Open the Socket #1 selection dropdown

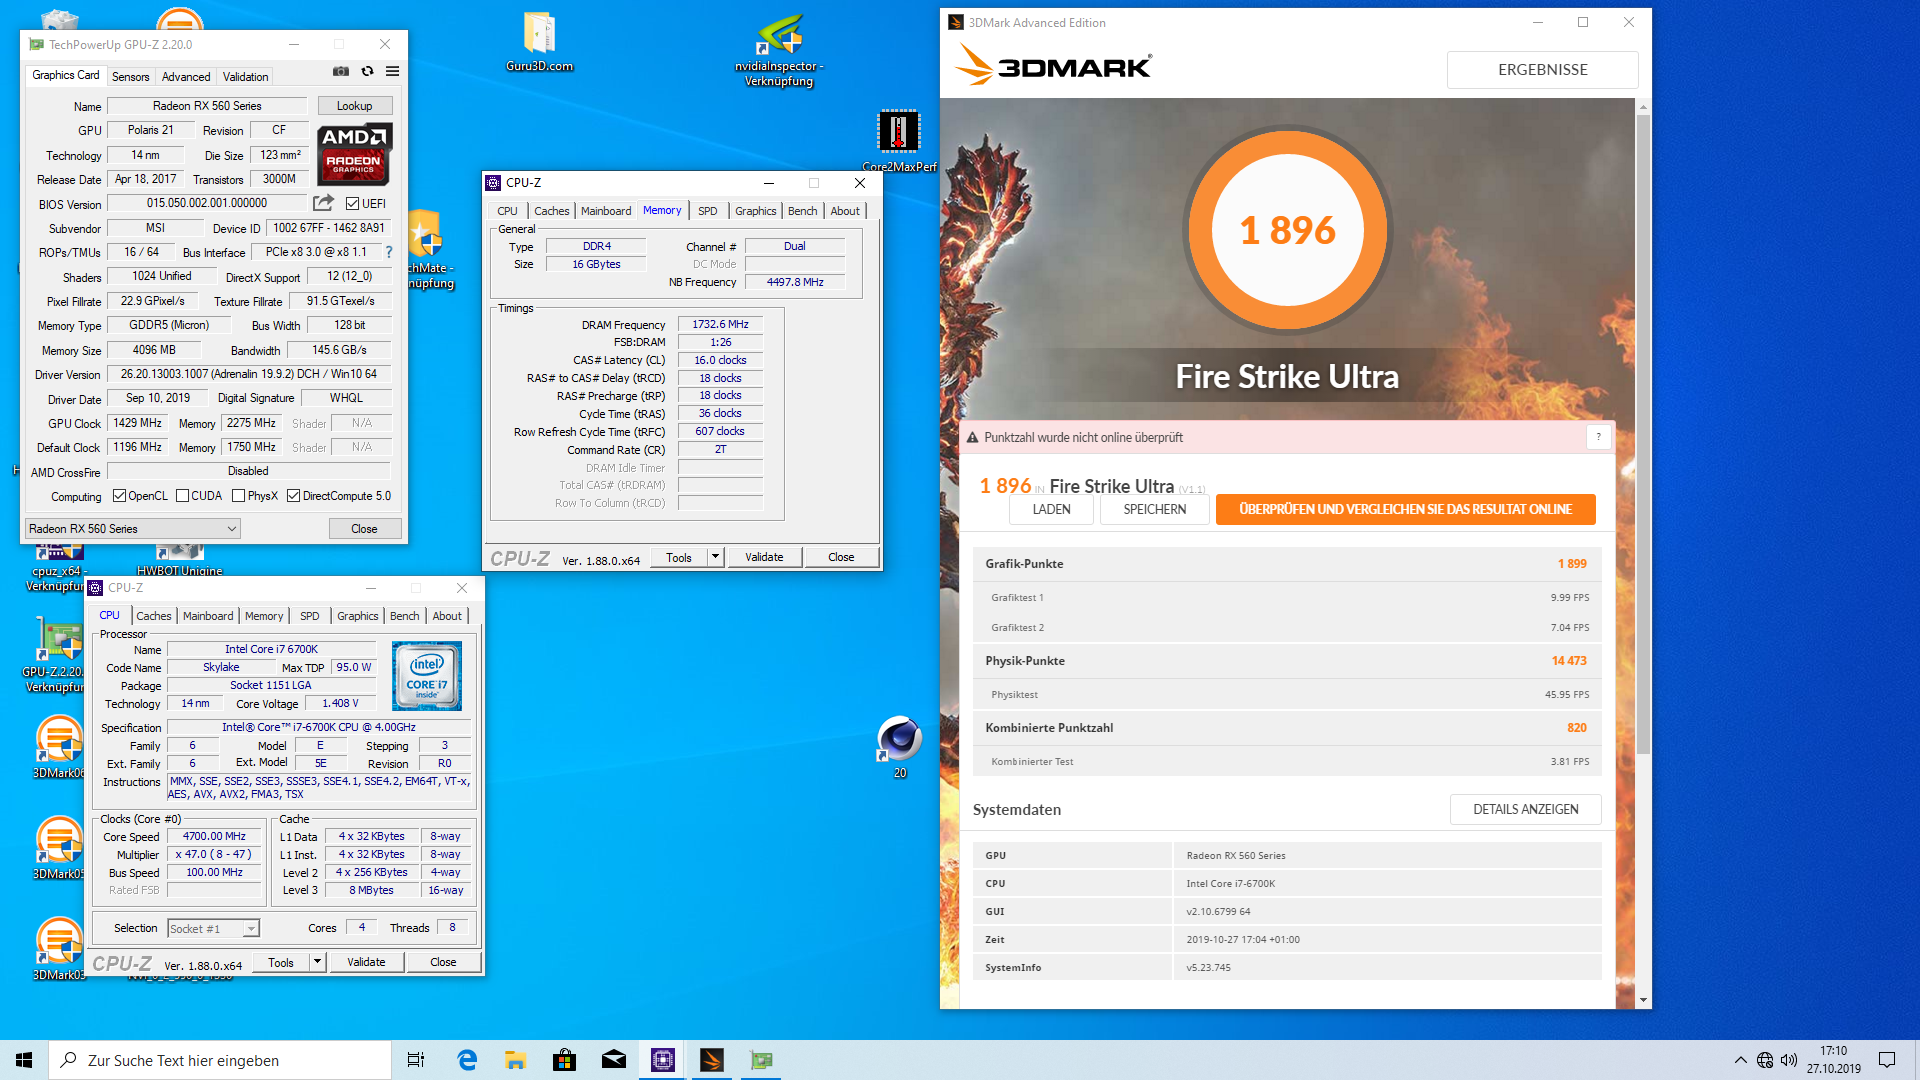(x=213, y=929)
